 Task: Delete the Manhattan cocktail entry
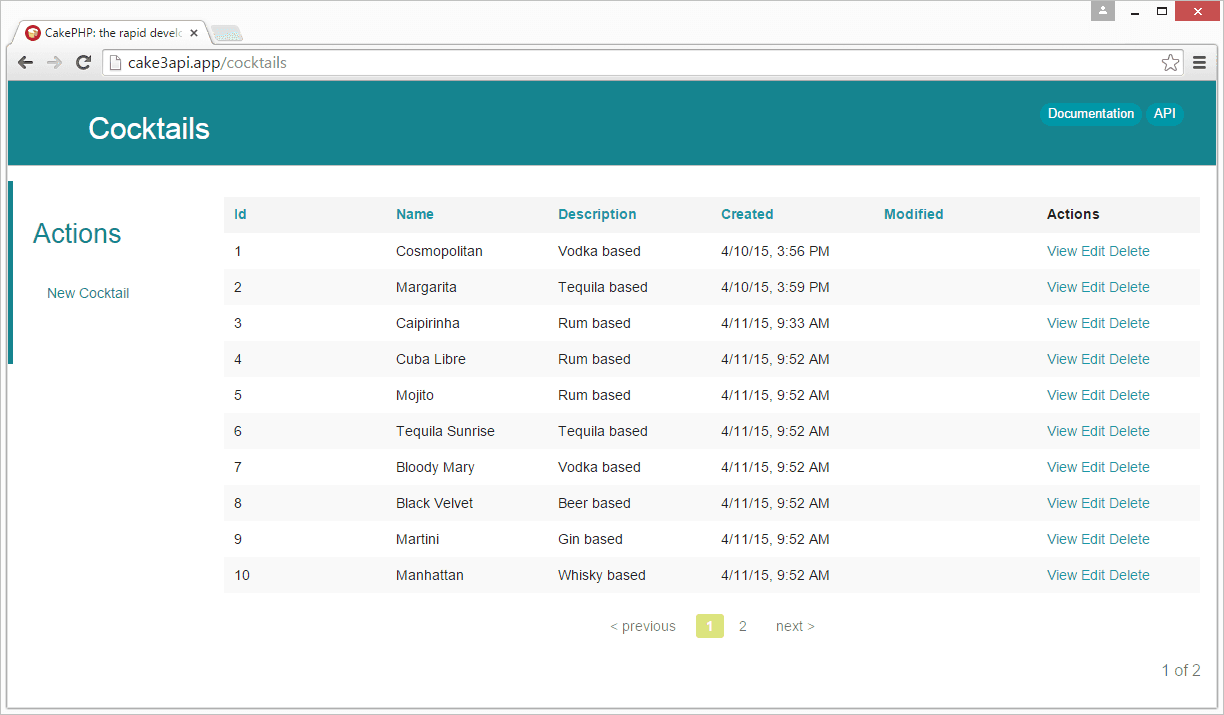click(1129, 575)
